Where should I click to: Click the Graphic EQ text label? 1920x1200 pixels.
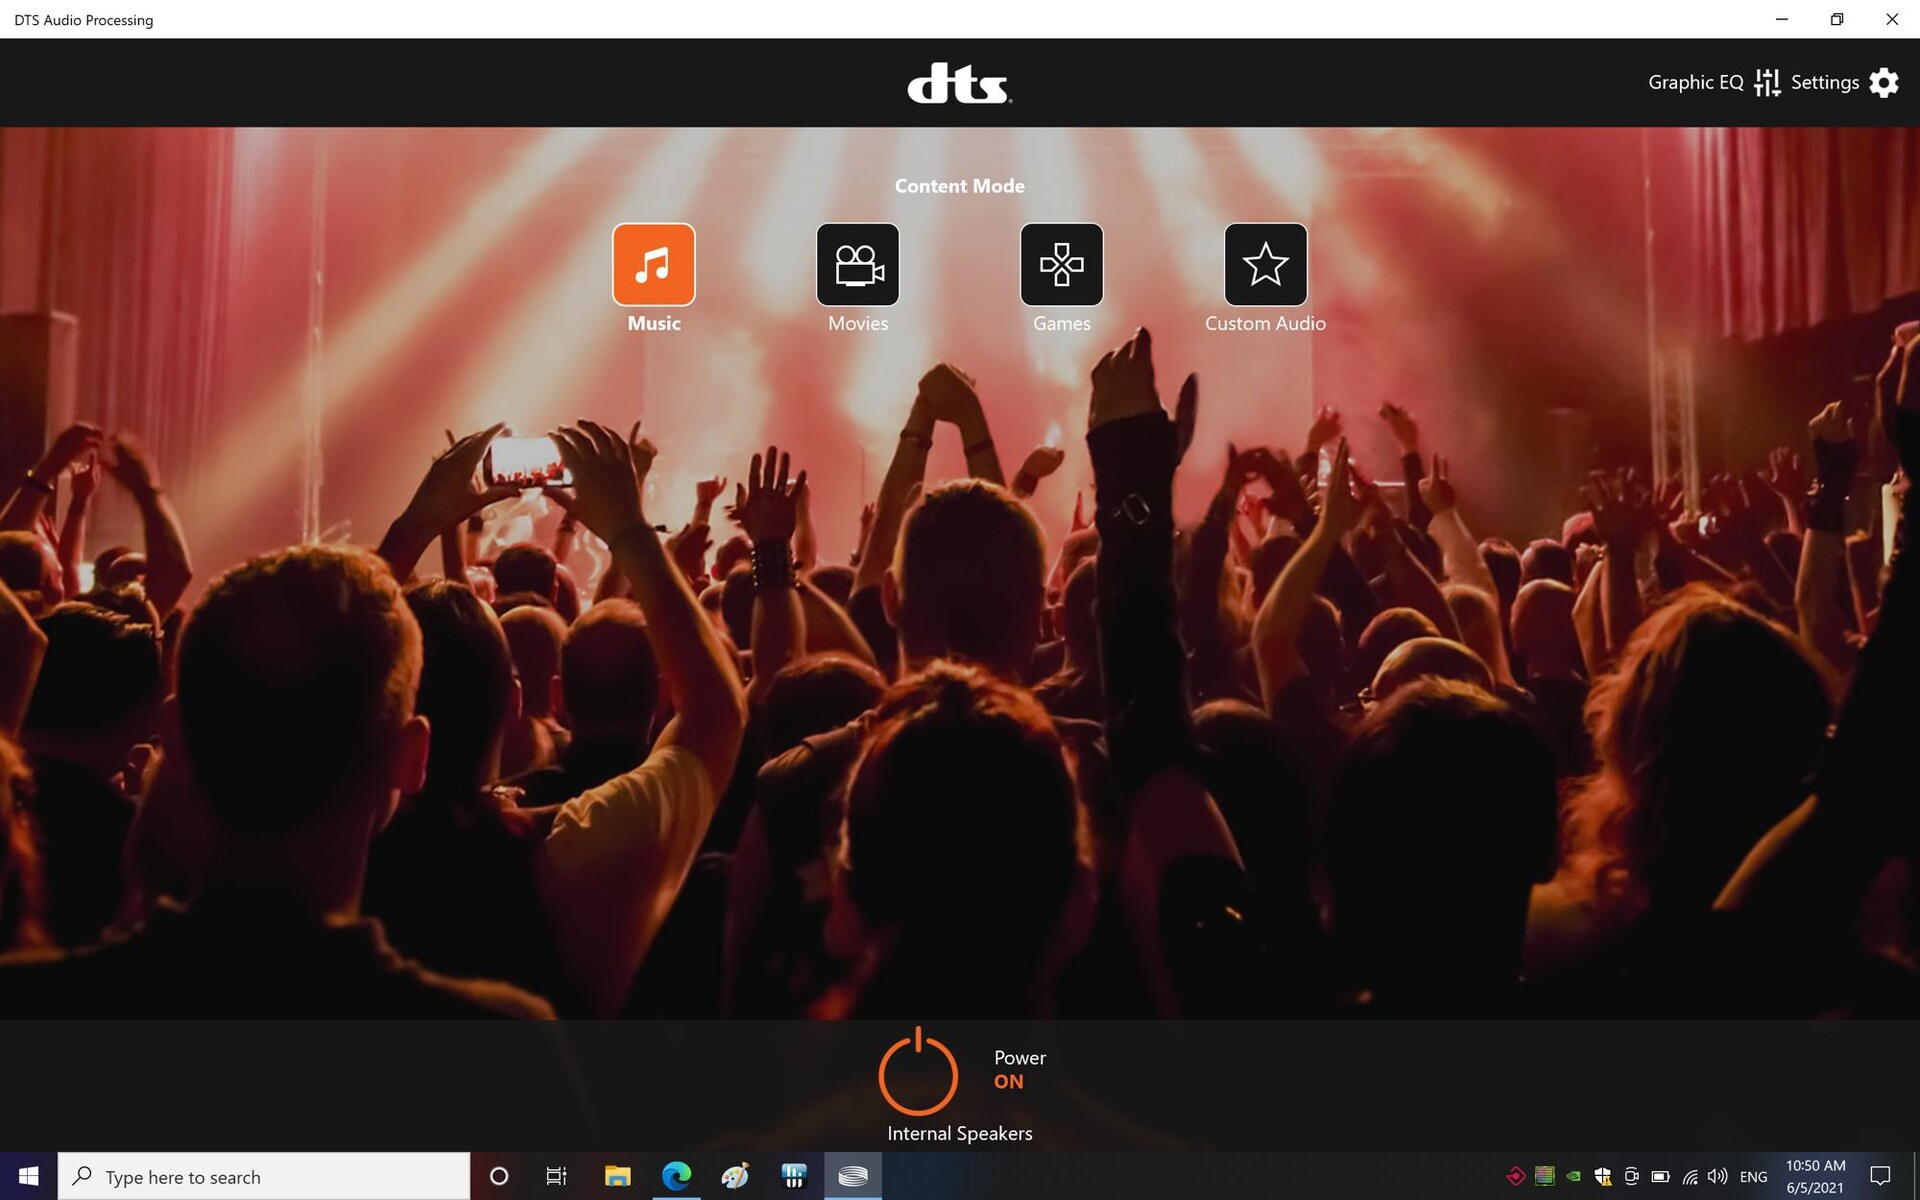(x=1695, y=83)
